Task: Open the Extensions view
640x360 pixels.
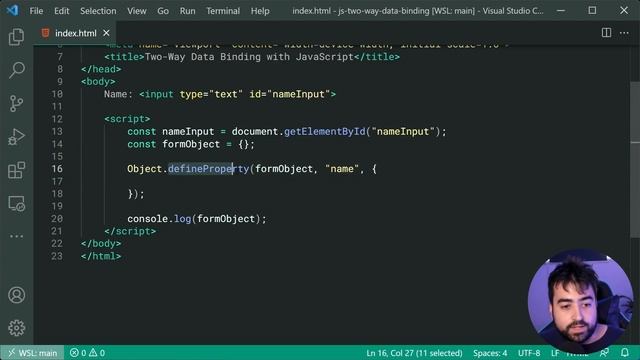Action: coord(16,170)
